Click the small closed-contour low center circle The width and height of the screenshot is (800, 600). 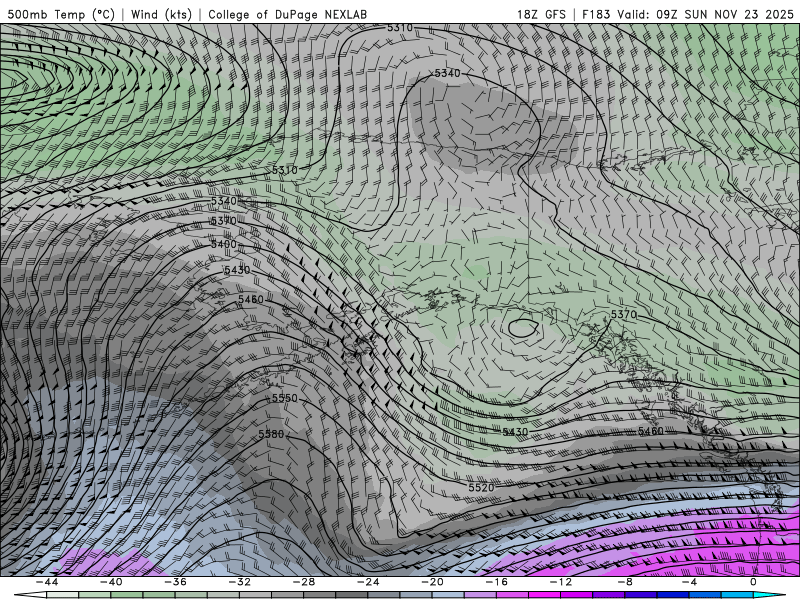pyautogui.click(x=523, y=328)
